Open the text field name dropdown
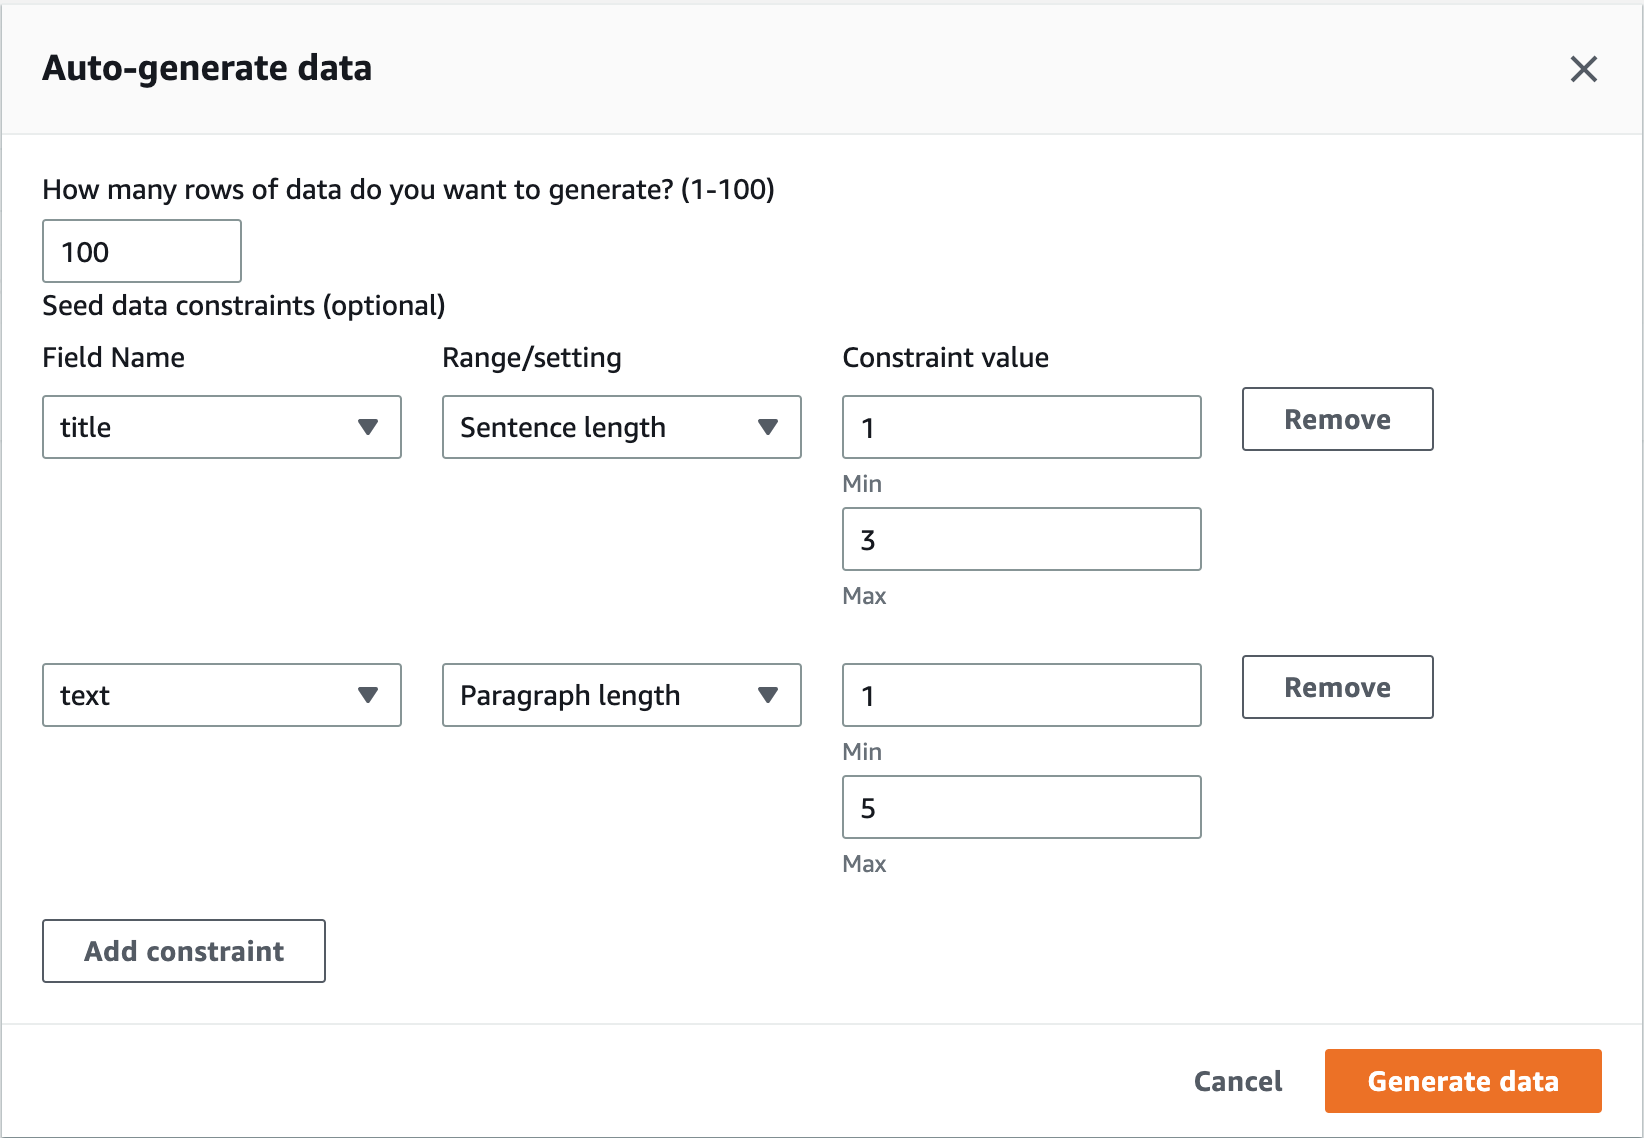Screen dimensions: 1644x1138 222,695
